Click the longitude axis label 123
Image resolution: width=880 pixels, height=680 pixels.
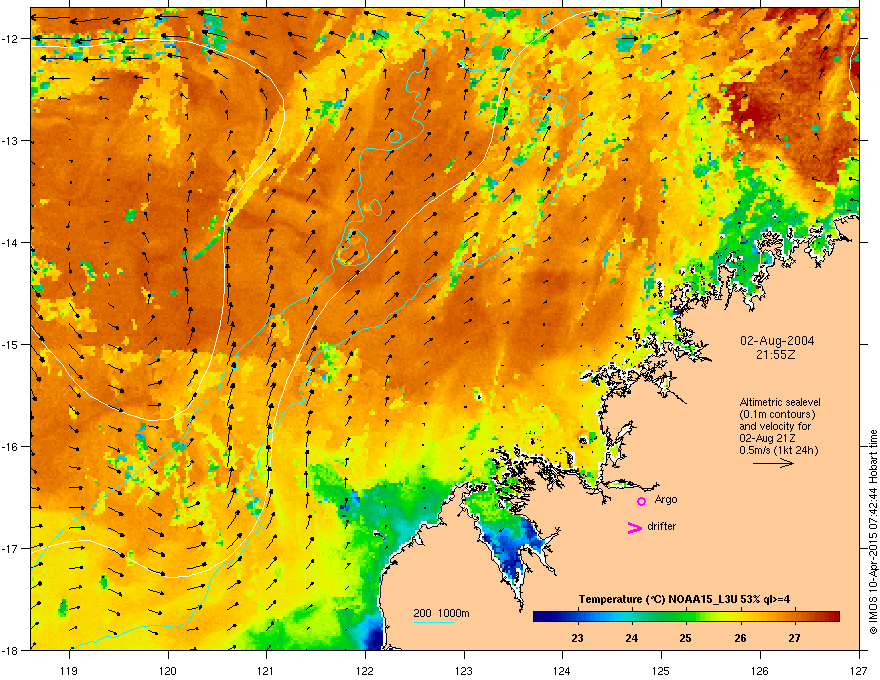point(464,670)
